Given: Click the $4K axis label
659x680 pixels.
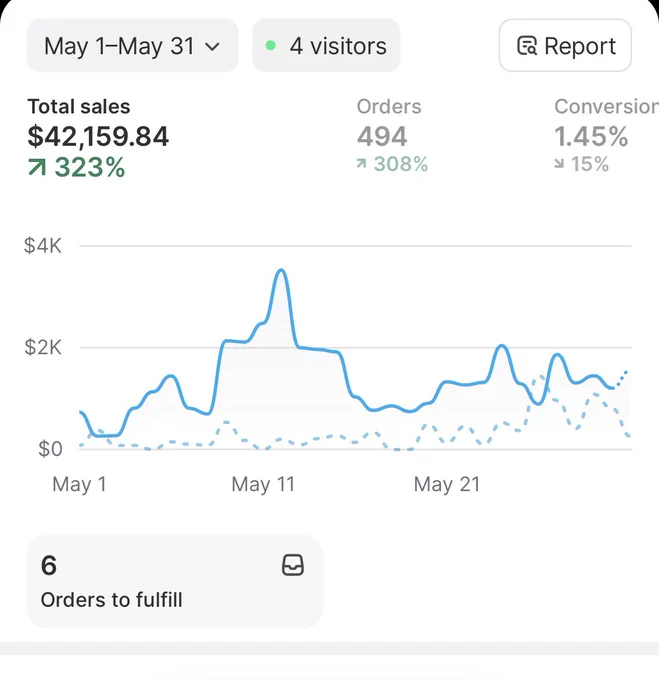Looking at the screenshot, I should tap(42, 245).
